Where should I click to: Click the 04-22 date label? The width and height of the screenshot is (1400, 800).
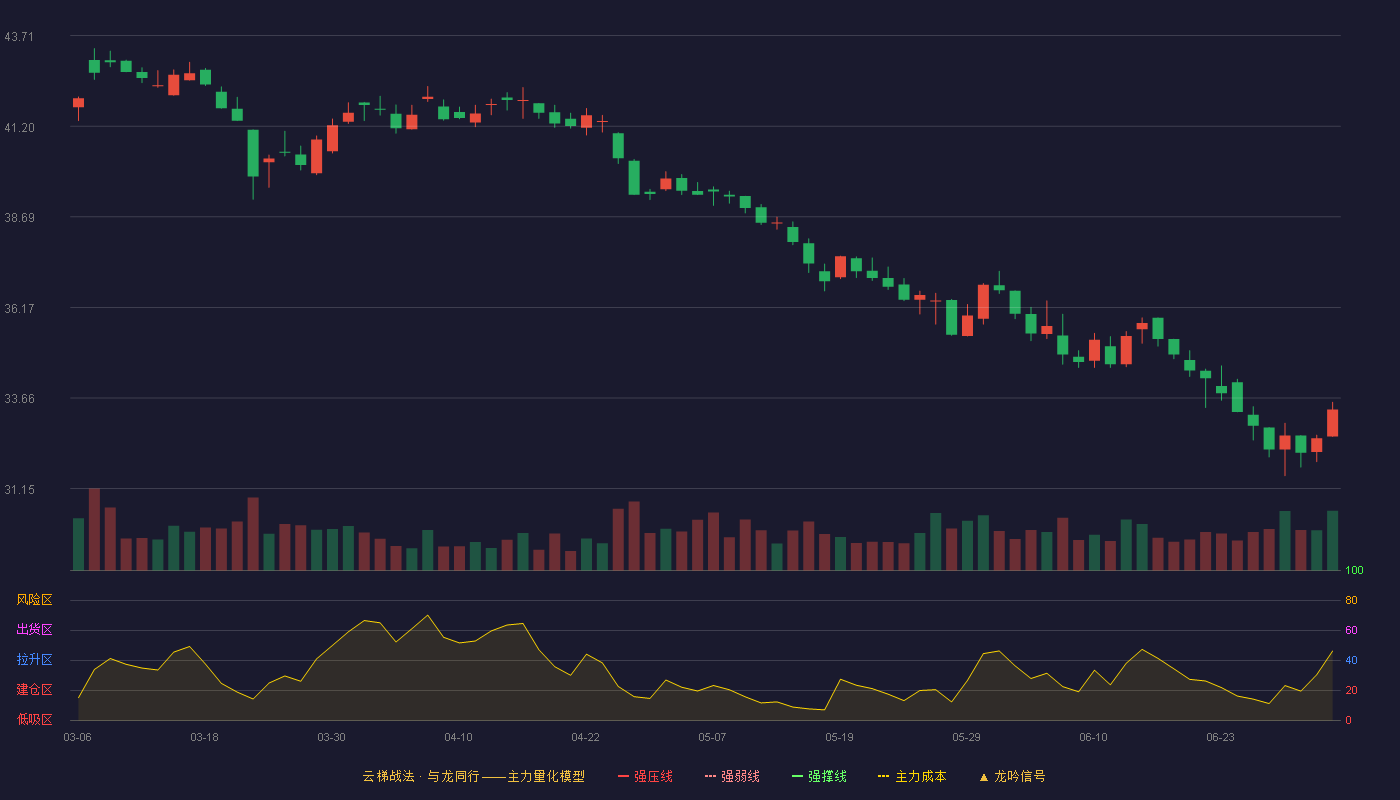coord(585,737)
